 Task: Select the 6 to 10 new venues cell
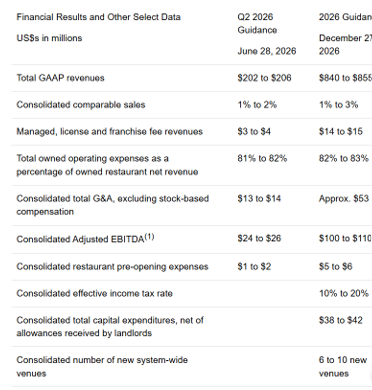click(343, 367)
